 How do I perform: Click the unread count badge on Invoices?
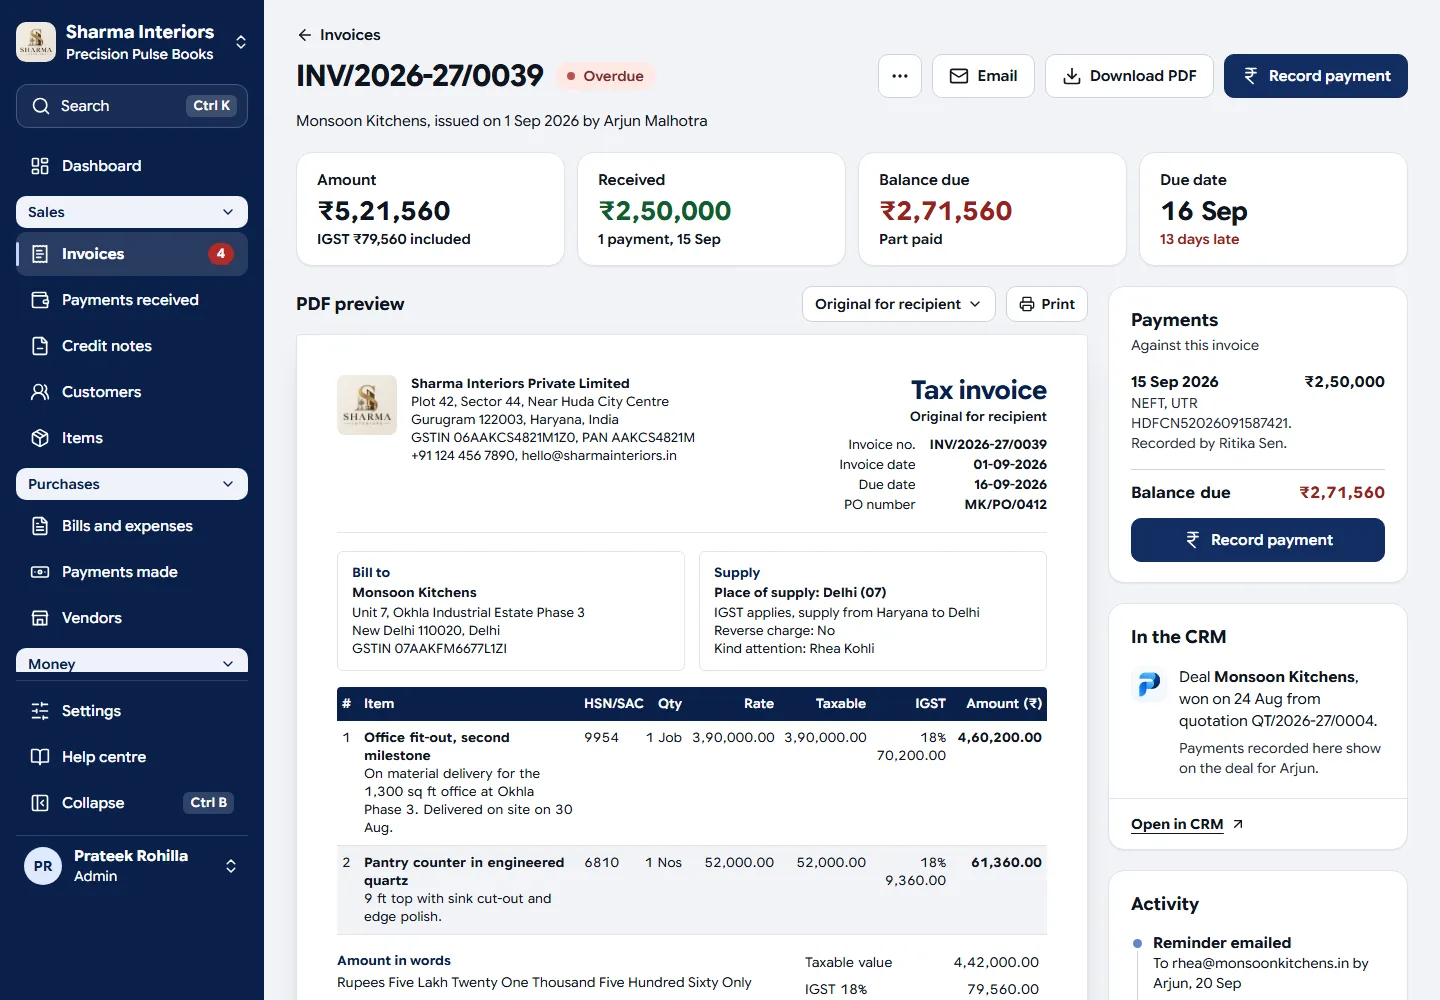coord(221,254)
